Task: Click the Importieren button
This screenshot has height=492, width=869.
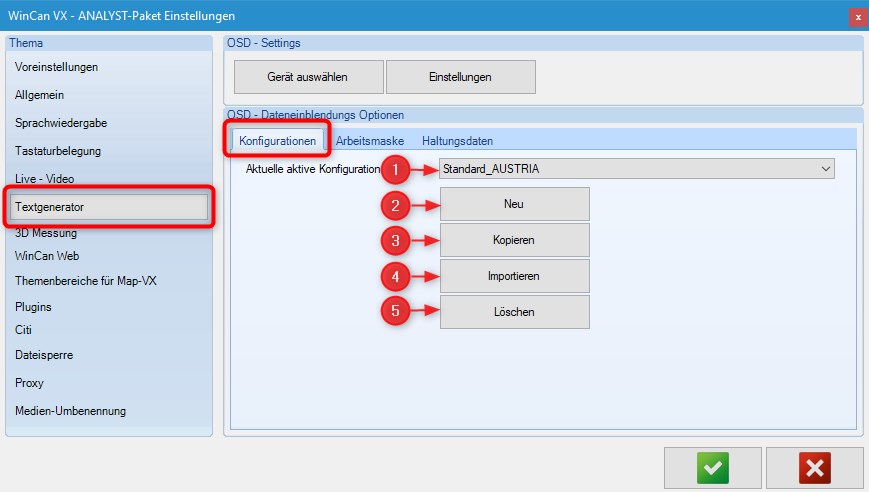Action: point(514,276)
